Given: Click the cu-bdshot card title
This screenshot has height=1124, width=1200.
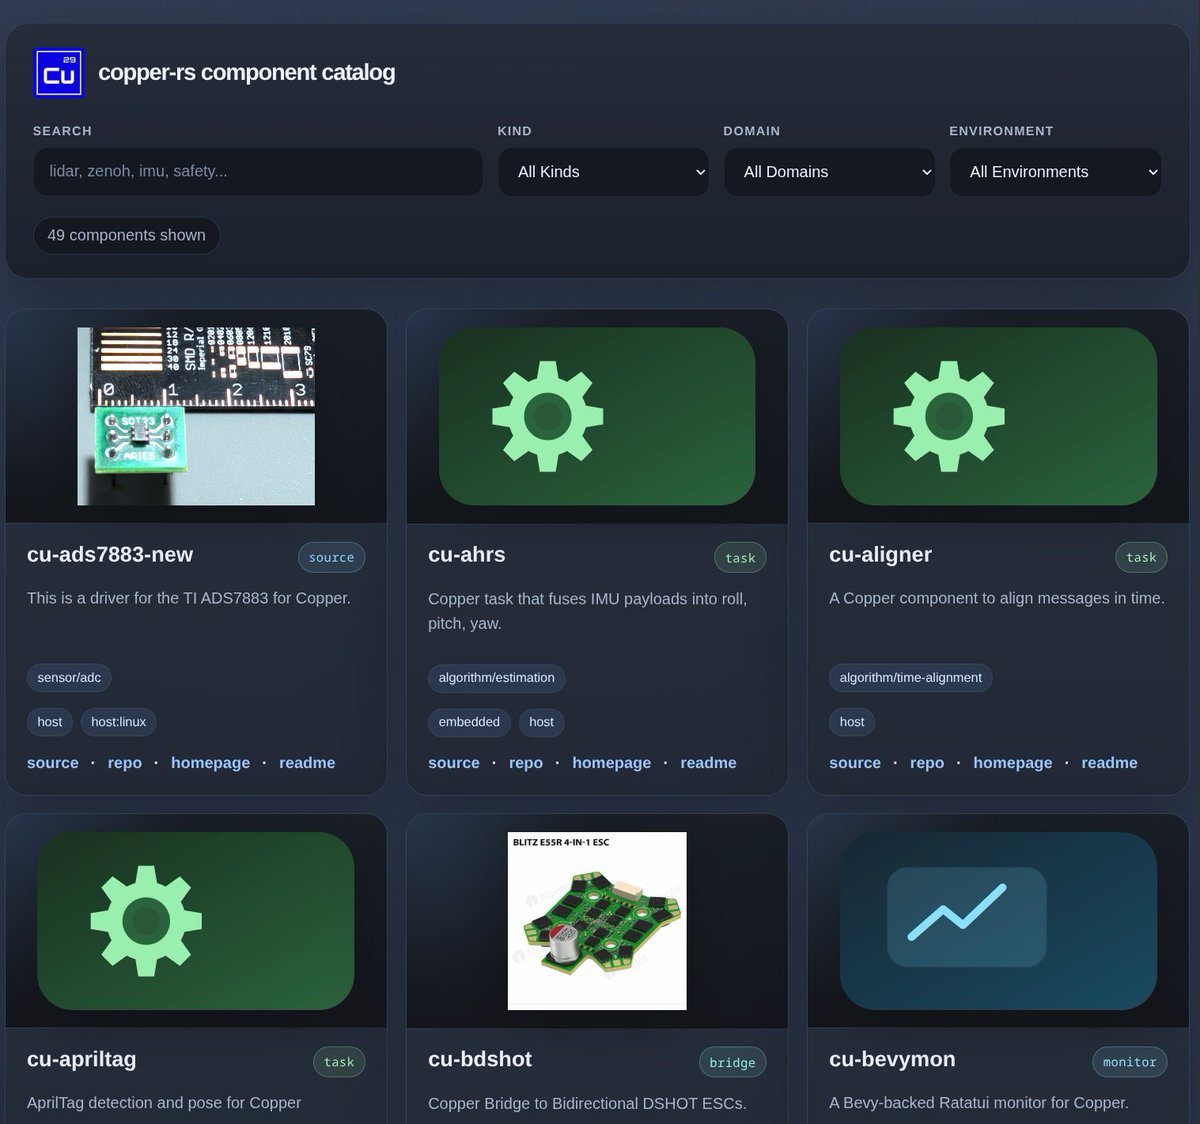Looking at the screenshot, I should point(480,1060).
